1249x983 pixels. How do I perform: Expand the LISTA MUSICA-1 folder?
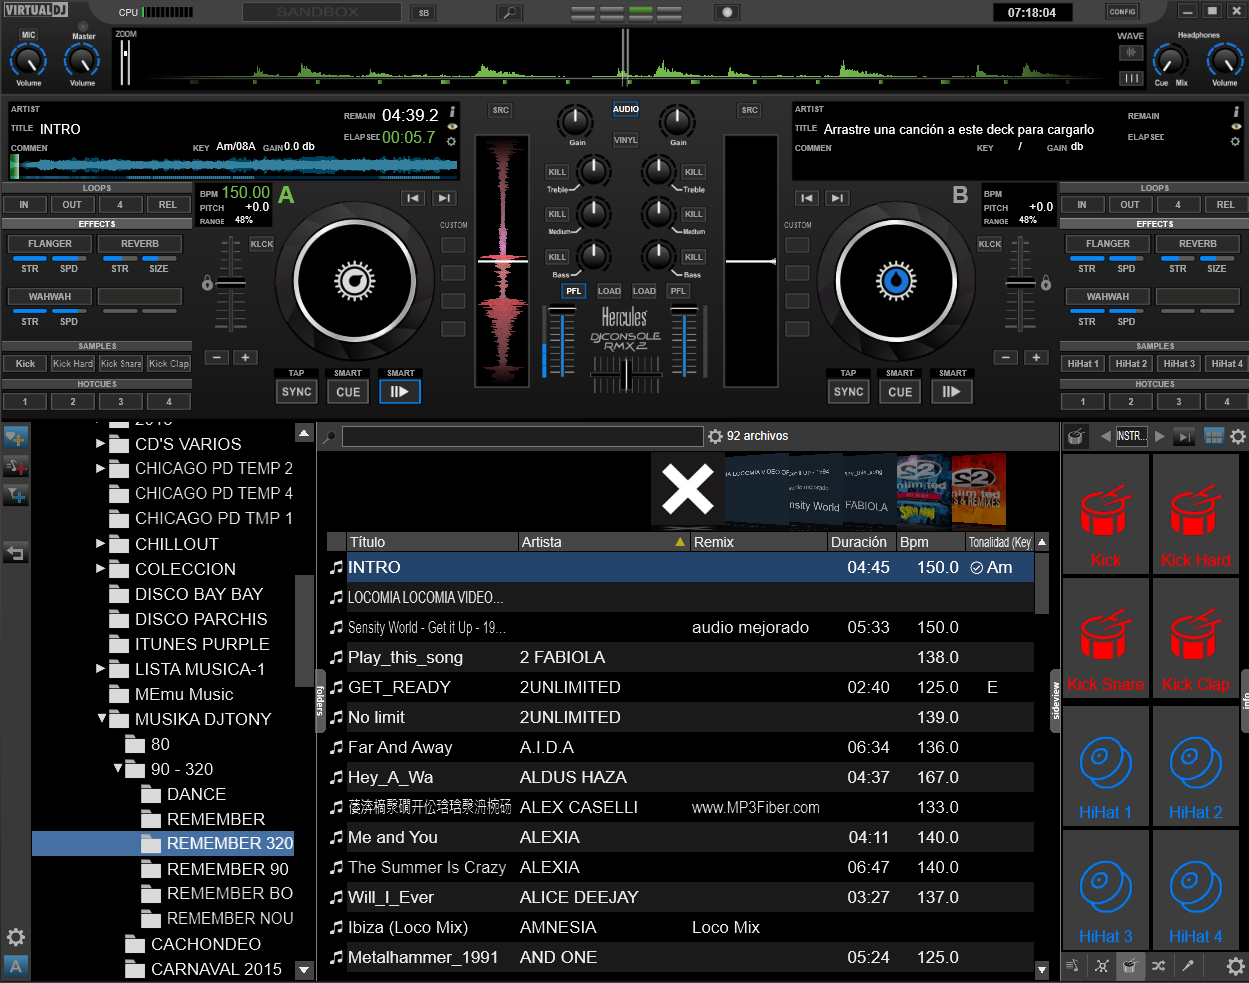tap(100, 668)
